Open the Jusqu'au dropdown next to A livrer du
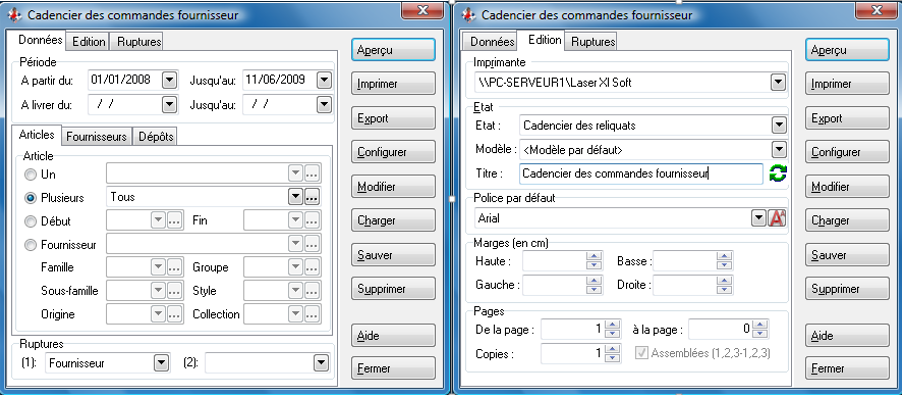The image size is (902, 395). (324, 105)
